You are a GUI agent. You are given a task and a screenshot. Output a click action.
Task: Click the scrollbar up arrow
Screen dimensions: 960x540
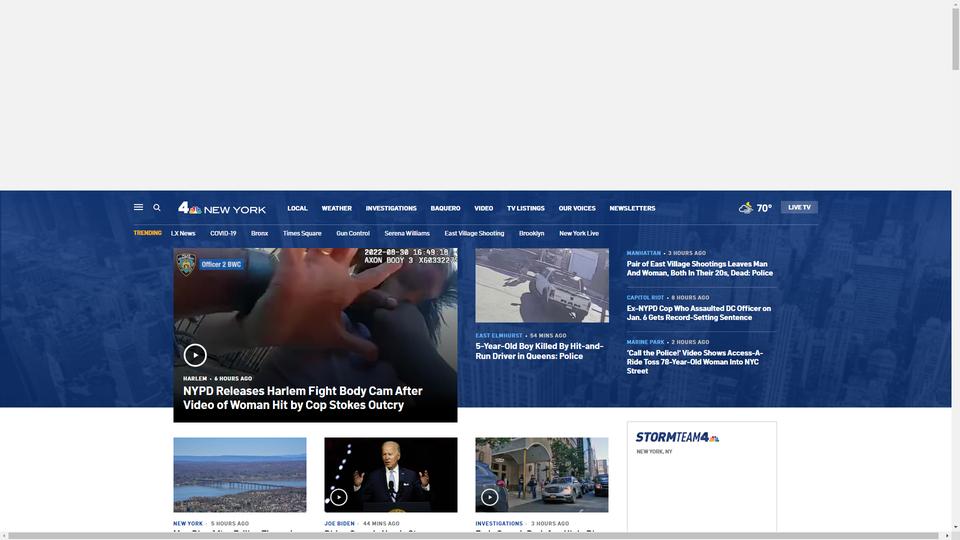(x=955, y=4)
